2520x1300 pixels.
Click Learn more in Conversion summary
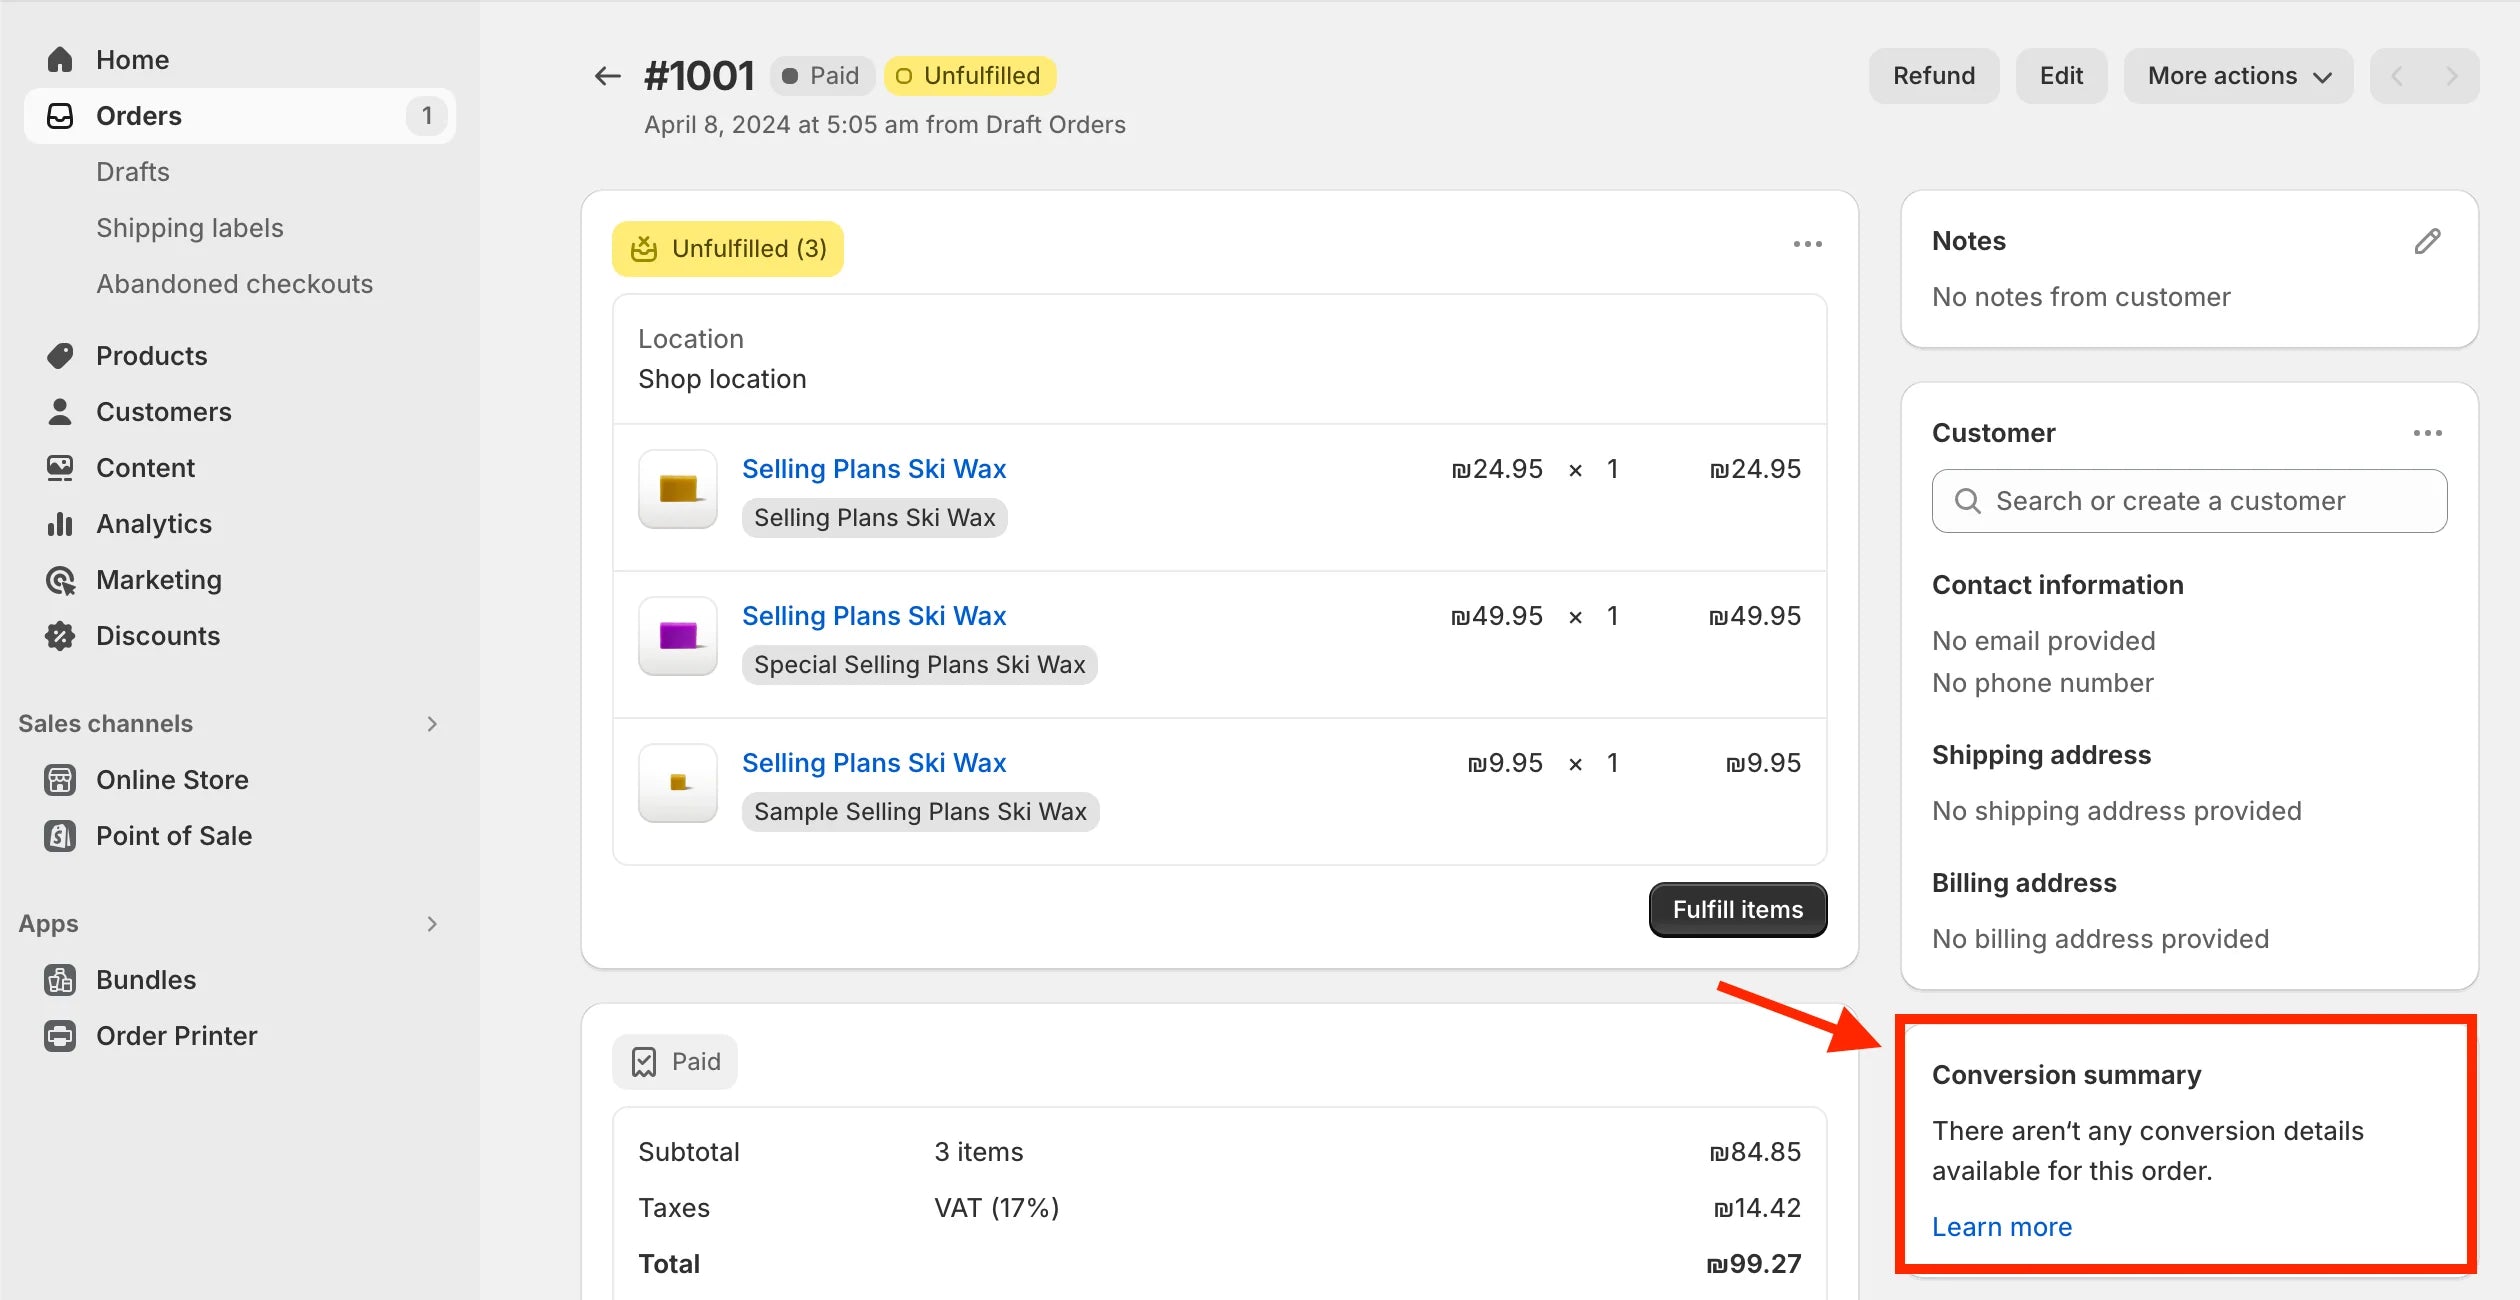pyautogui.click(x=2001, y=1226)
